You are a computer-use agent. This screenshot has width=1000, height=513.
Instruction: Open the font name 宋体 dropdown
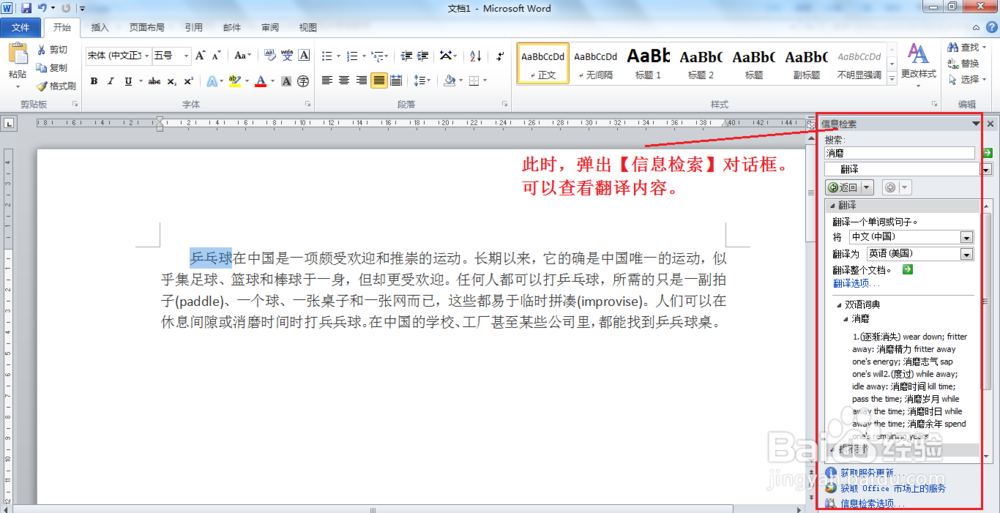click(147, 56)
